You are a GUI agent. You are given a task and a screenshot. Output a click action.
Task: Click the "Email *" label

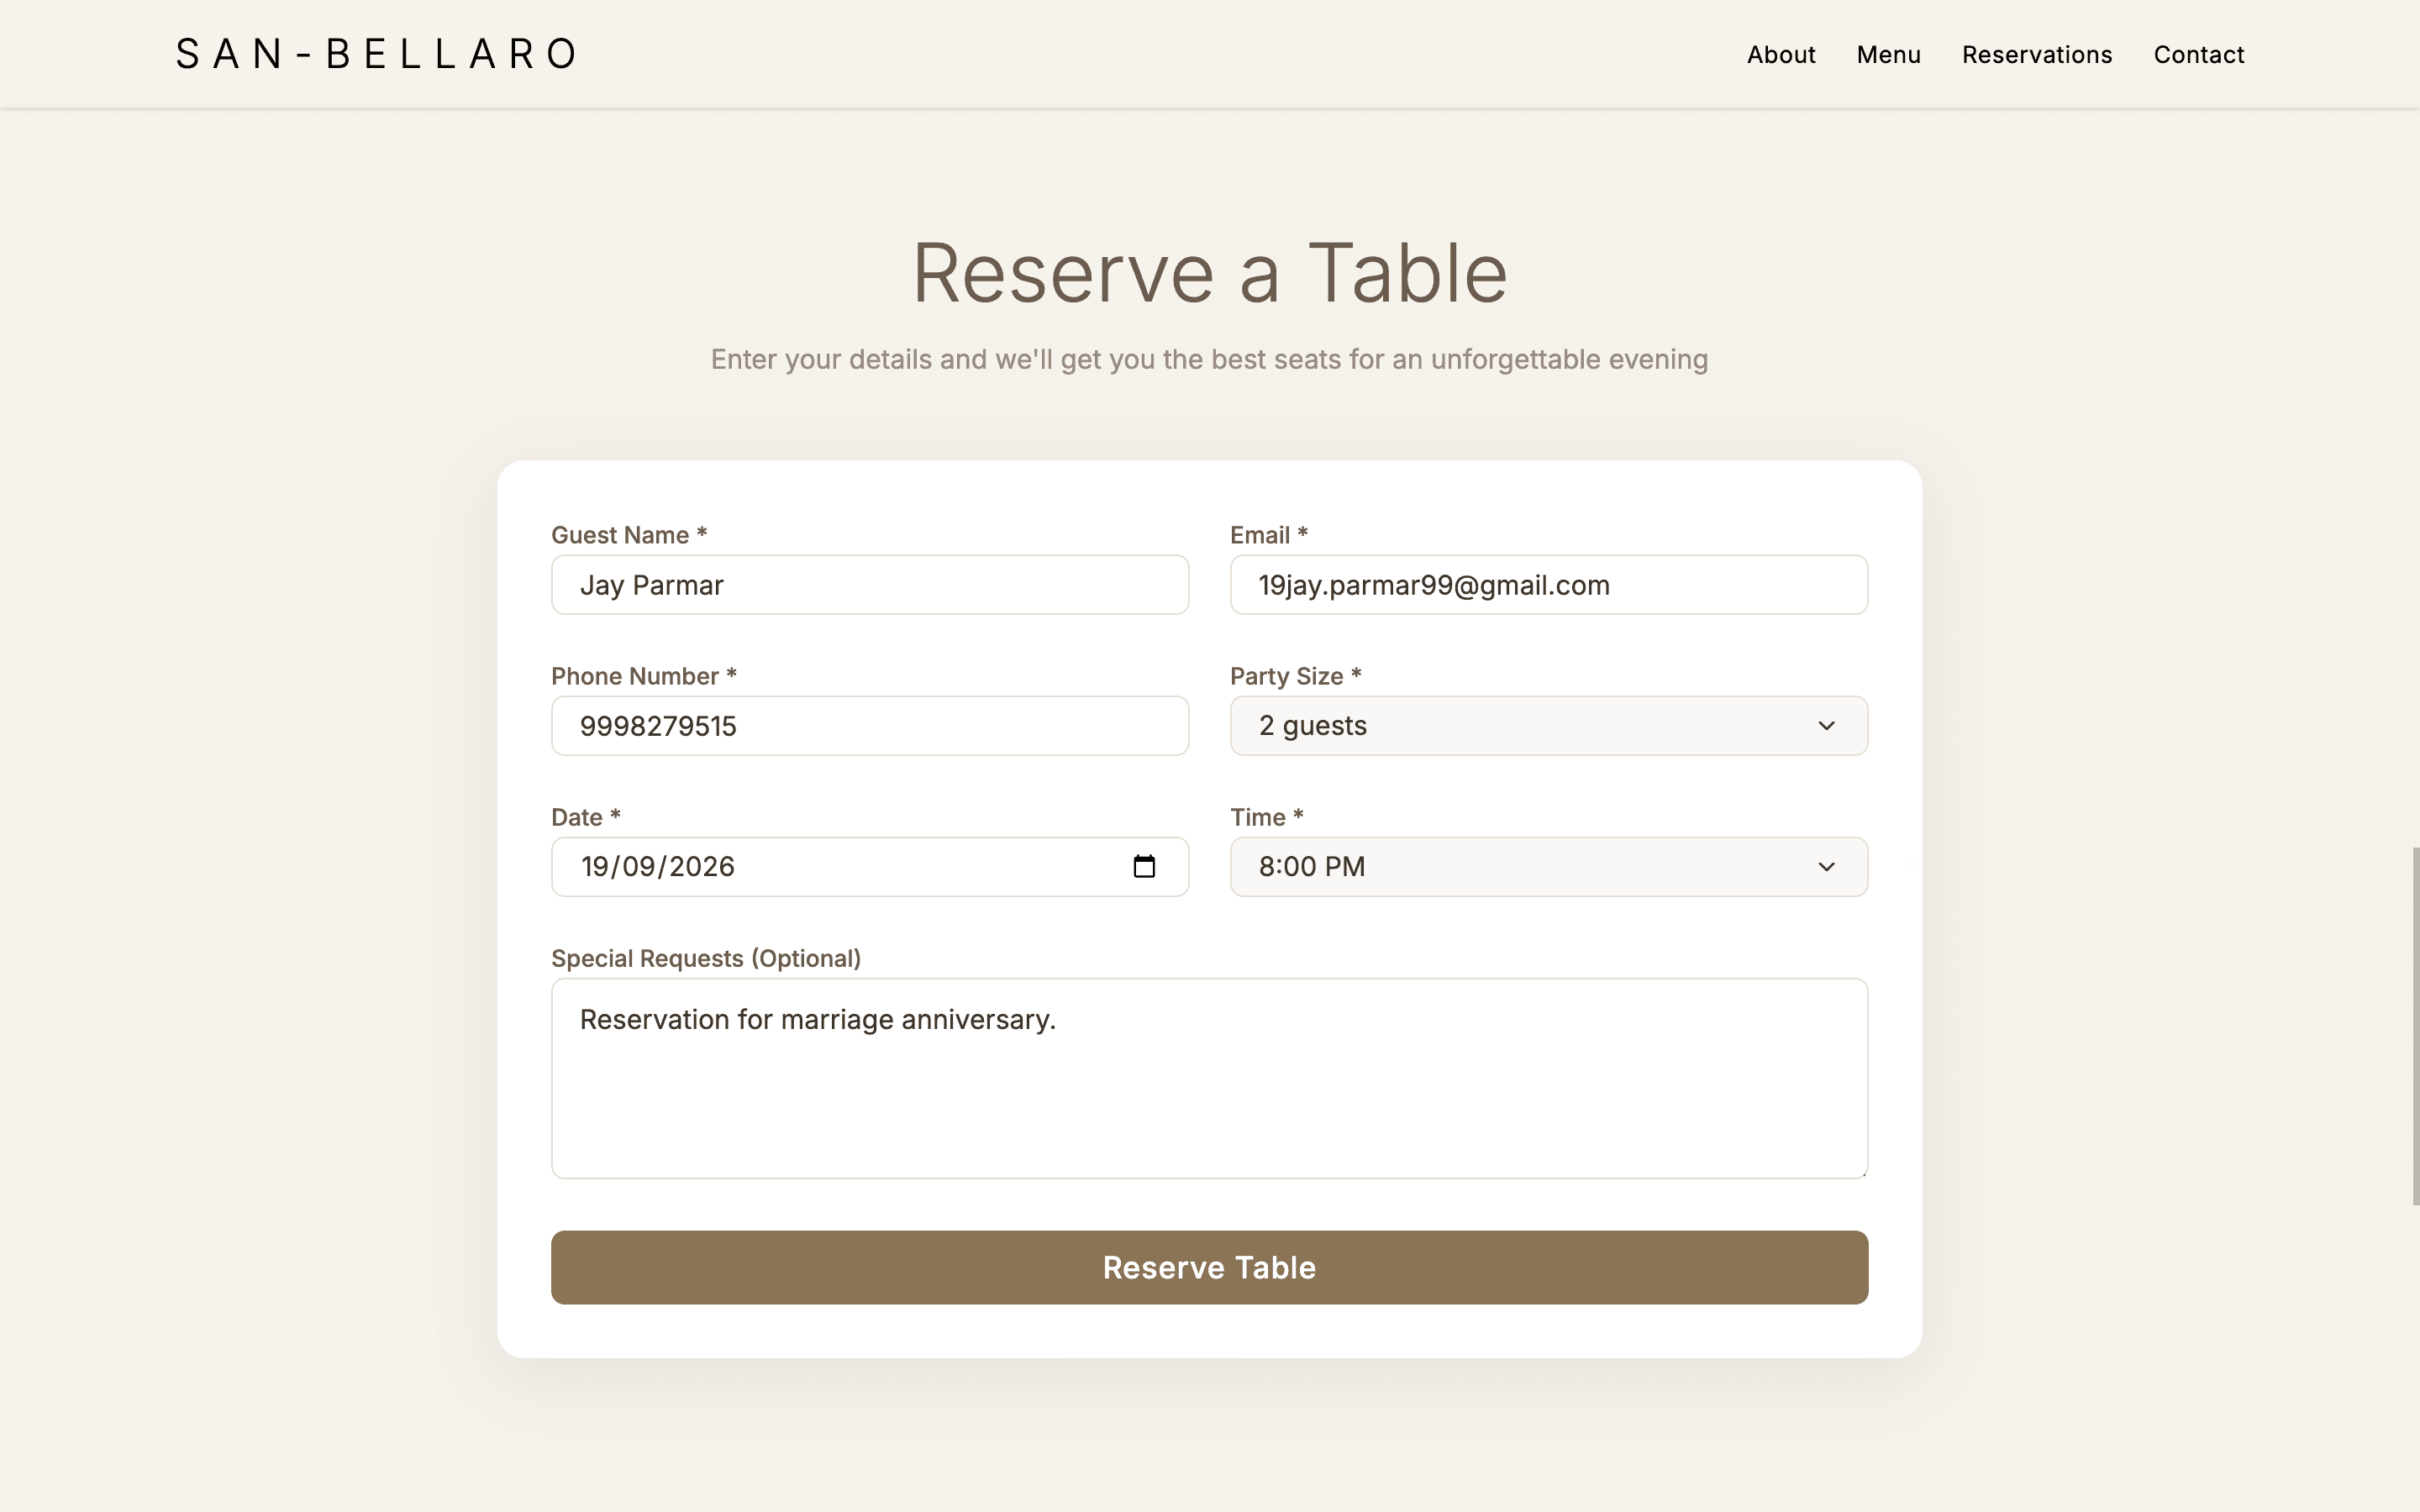tap(1268, 535)
